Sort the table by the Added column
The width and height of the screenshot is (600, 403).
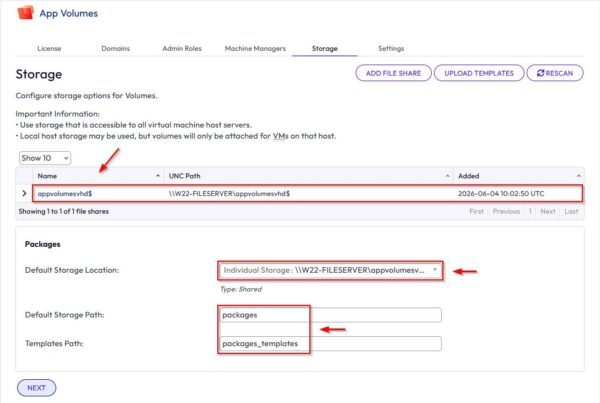point(519,176)
